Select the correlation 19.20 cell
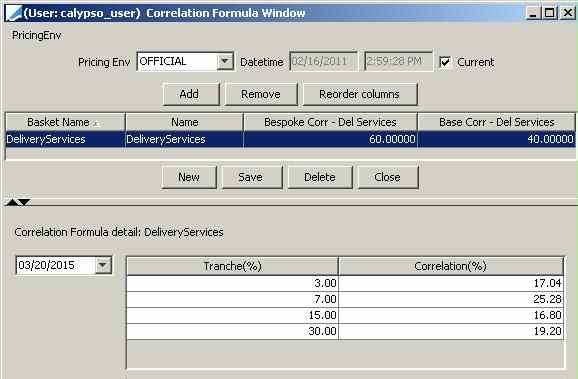 pyautogui.click(x=451, y=331)
